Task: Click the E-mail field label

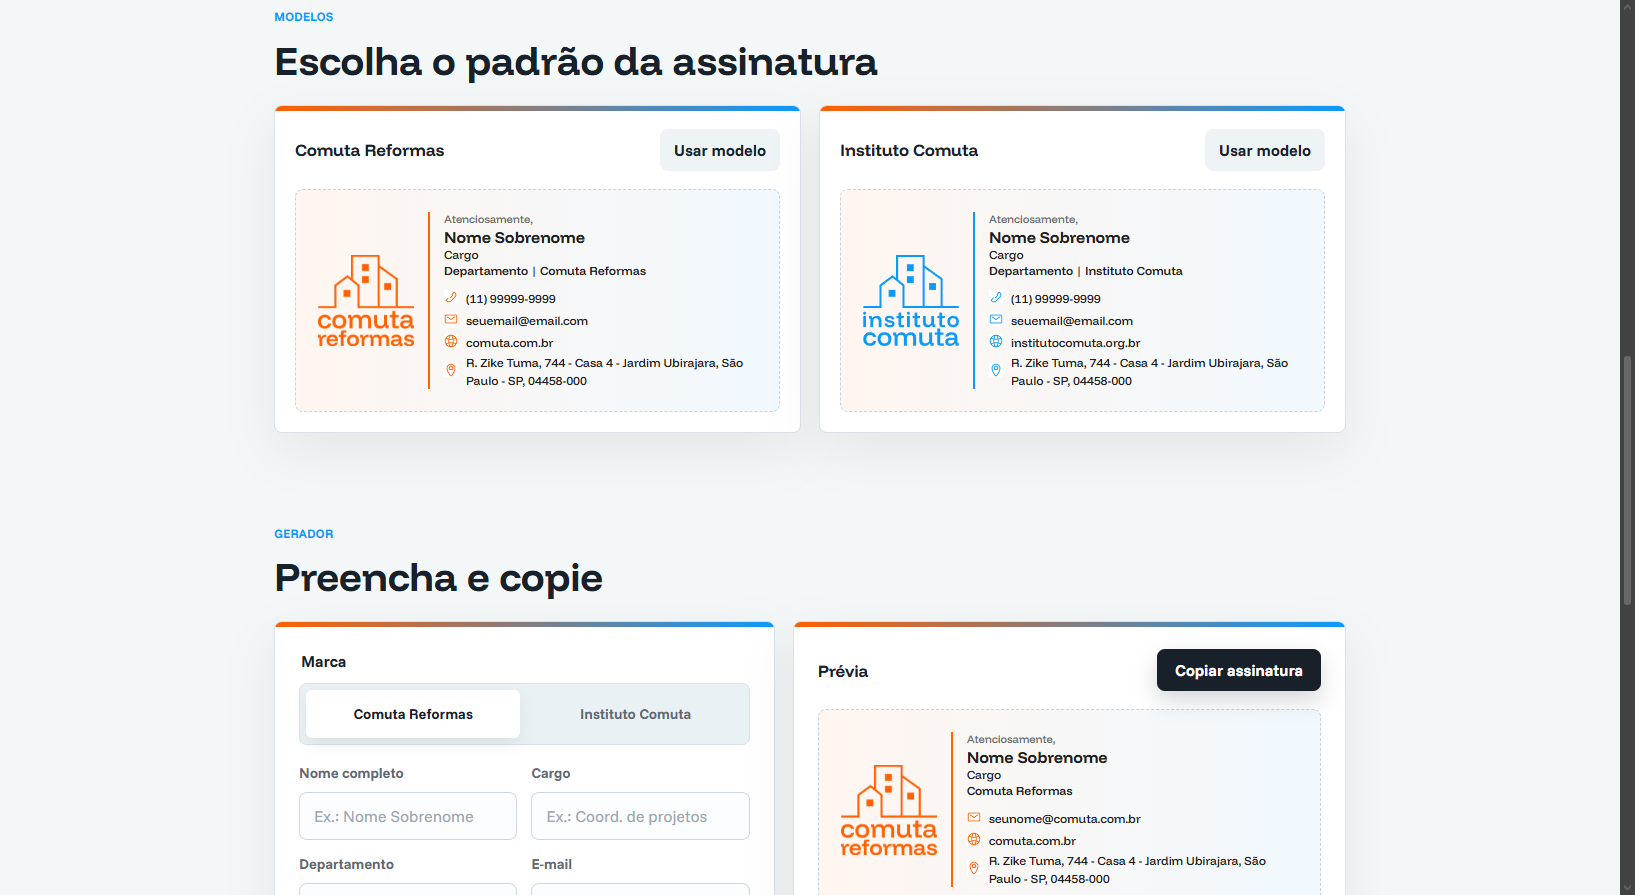Action: (x=552, y=864)
